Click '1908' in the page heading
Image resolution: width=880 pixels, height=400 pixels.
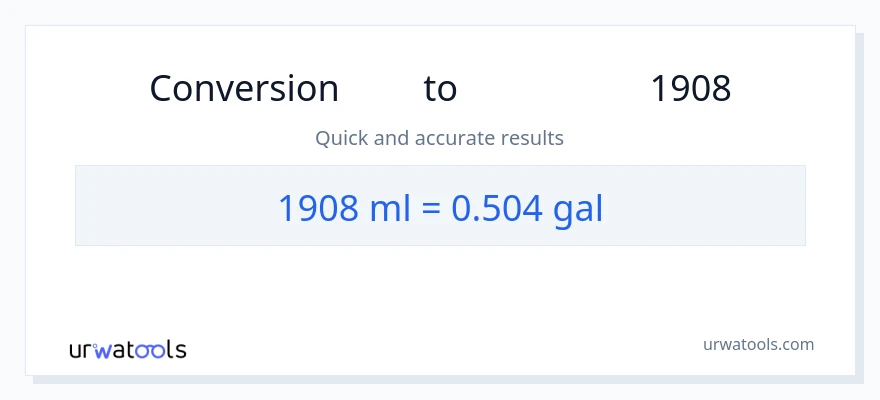pyautogui.click(x=690, y=89)
